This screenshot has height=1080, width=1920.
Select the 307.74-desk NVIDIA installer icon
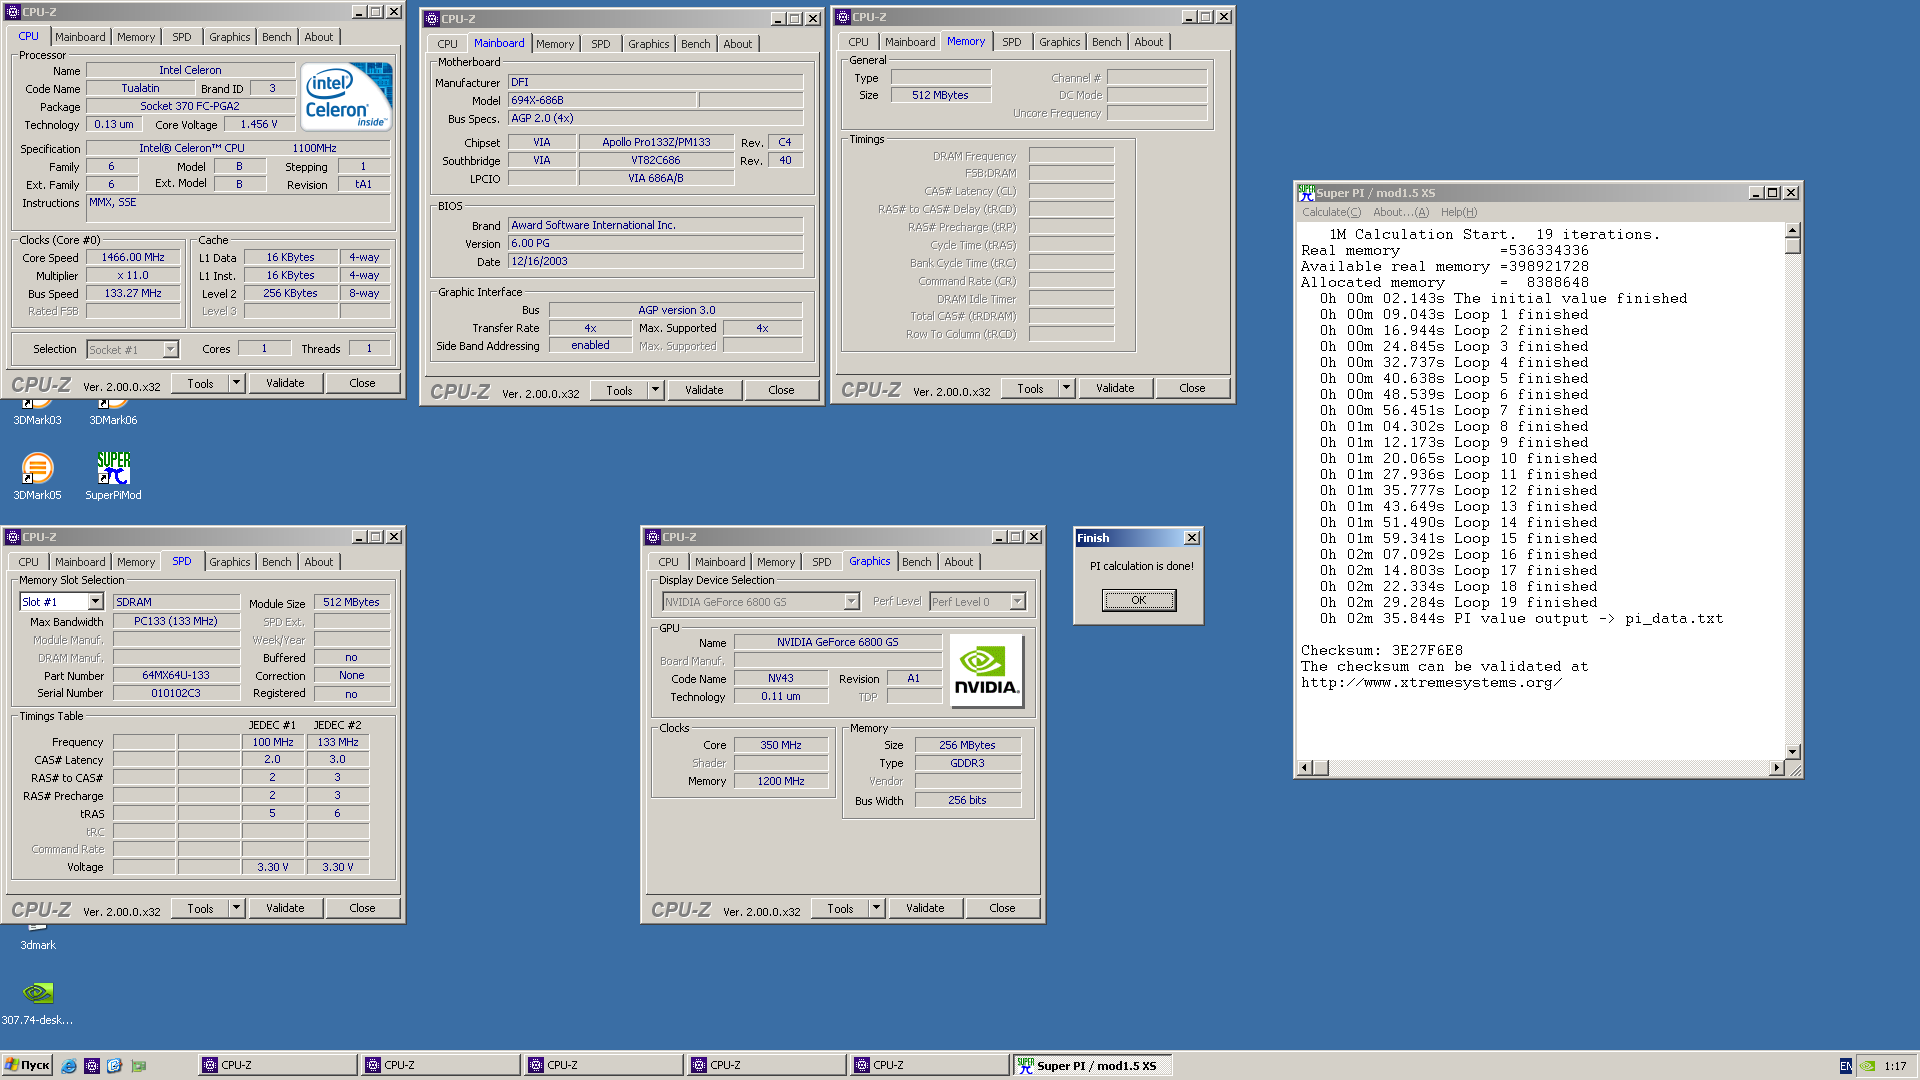coord(37,1001)
